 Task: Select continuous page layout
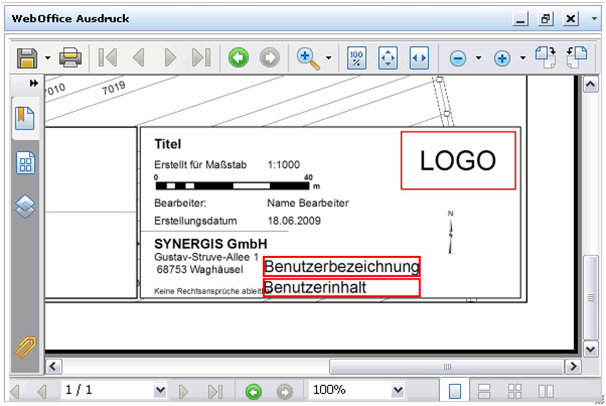pyautogui.click(x=484, y=391)
